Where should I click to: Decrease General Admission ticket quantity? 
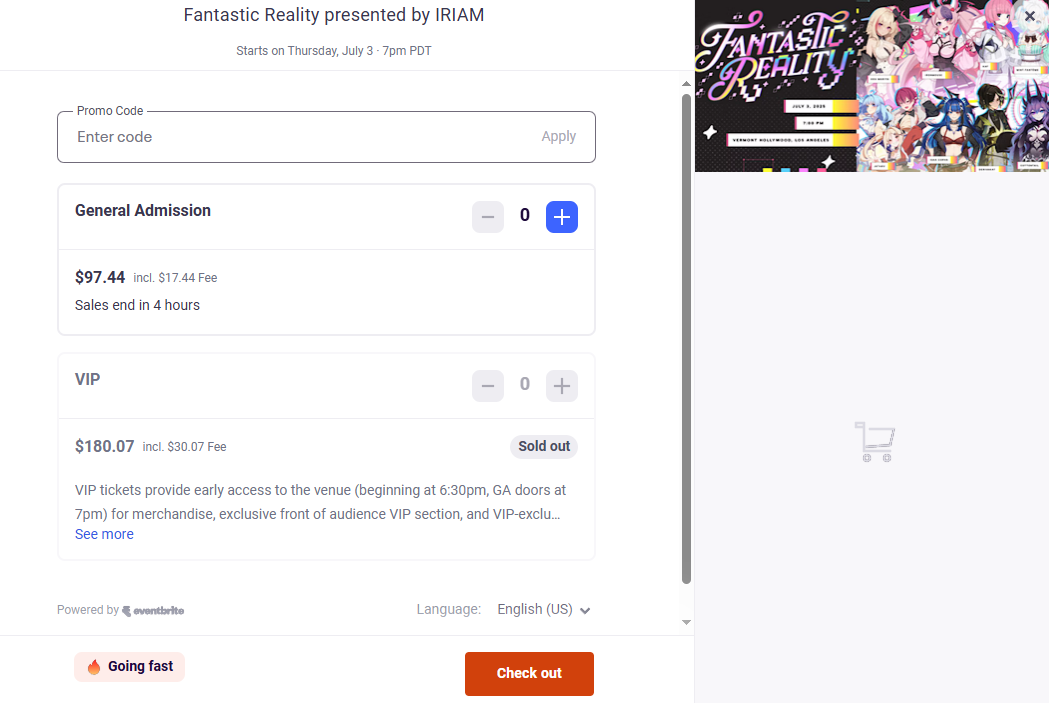tap(488, 217)
